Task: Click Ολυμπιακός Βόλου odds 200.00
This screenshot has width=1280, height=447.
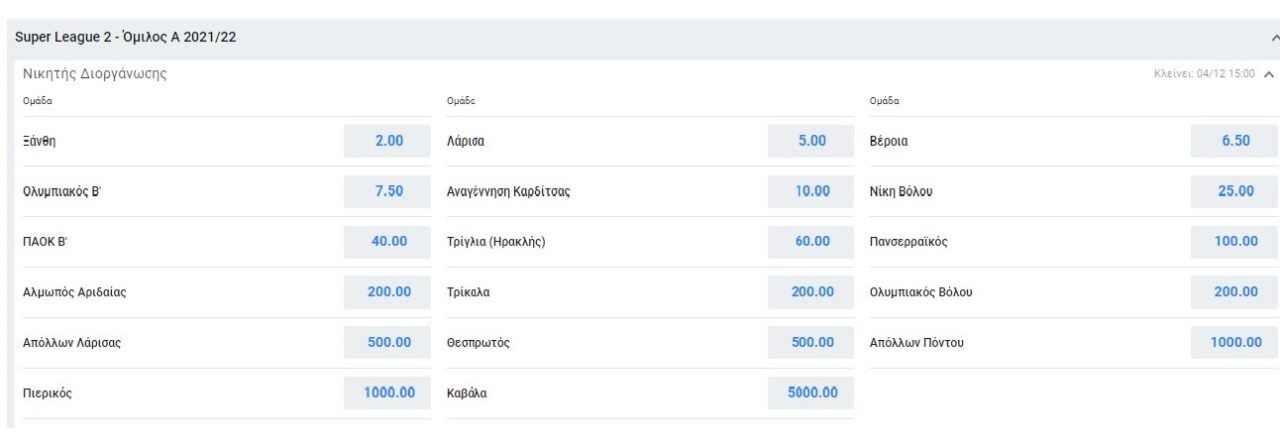Action: click(1234, 292)
